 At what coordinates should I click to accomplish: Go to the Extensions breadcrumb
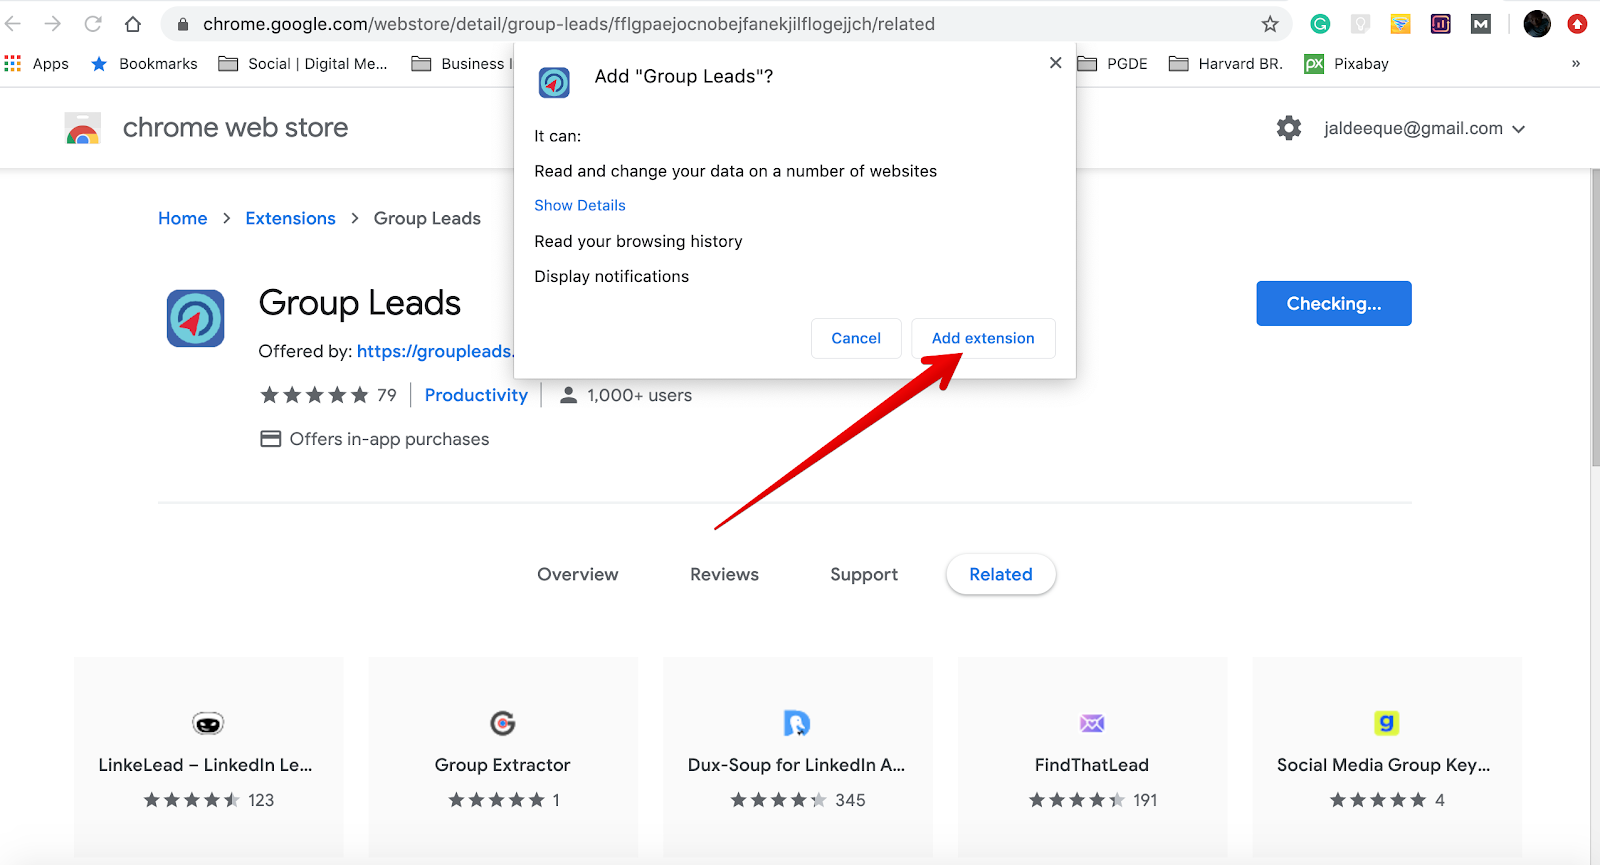pyautogui.click(x=291, y=218)
